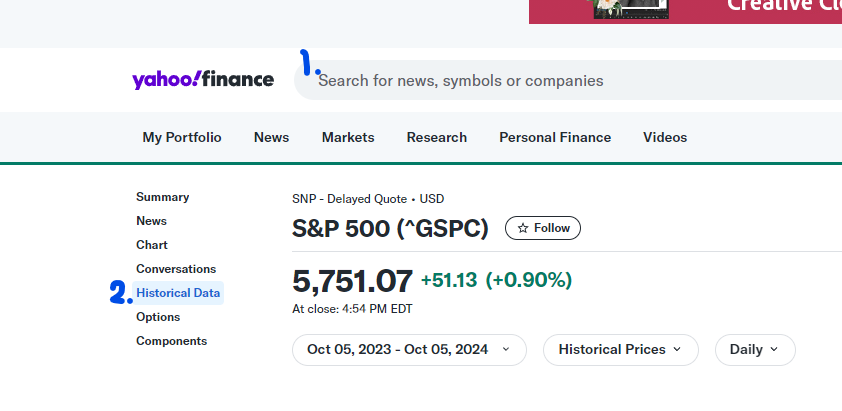
Task: Expand the Daily frequency dropdown
Action: pyautogui.click(x=754, y=350)
